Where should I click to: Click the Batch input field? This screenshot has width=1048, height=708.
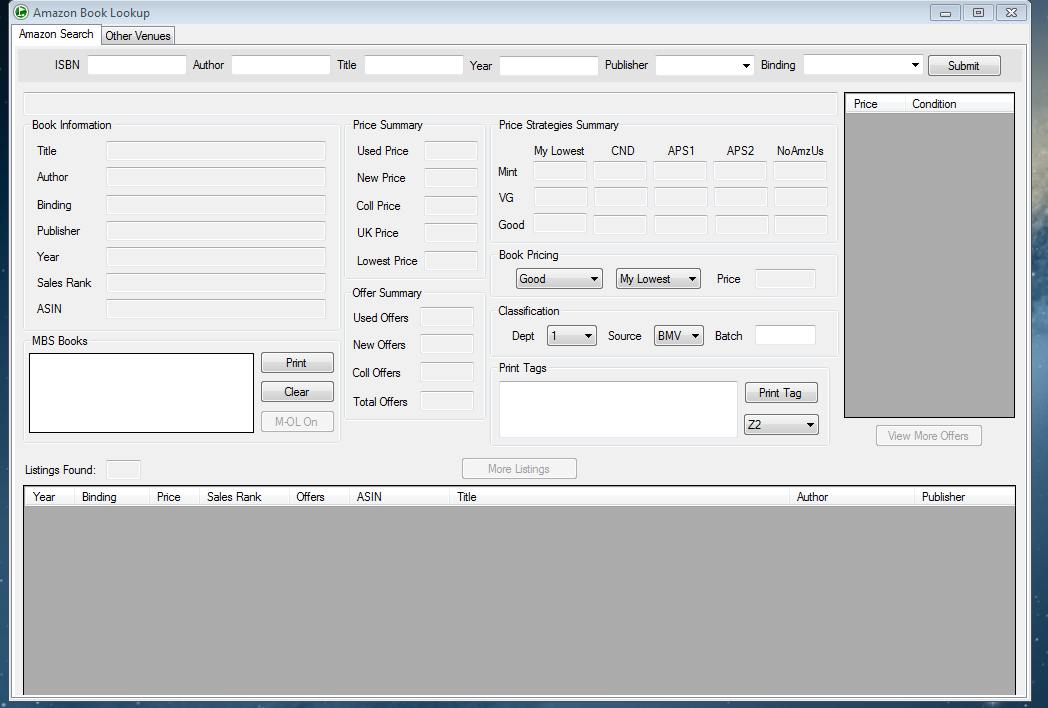[785, 336]
